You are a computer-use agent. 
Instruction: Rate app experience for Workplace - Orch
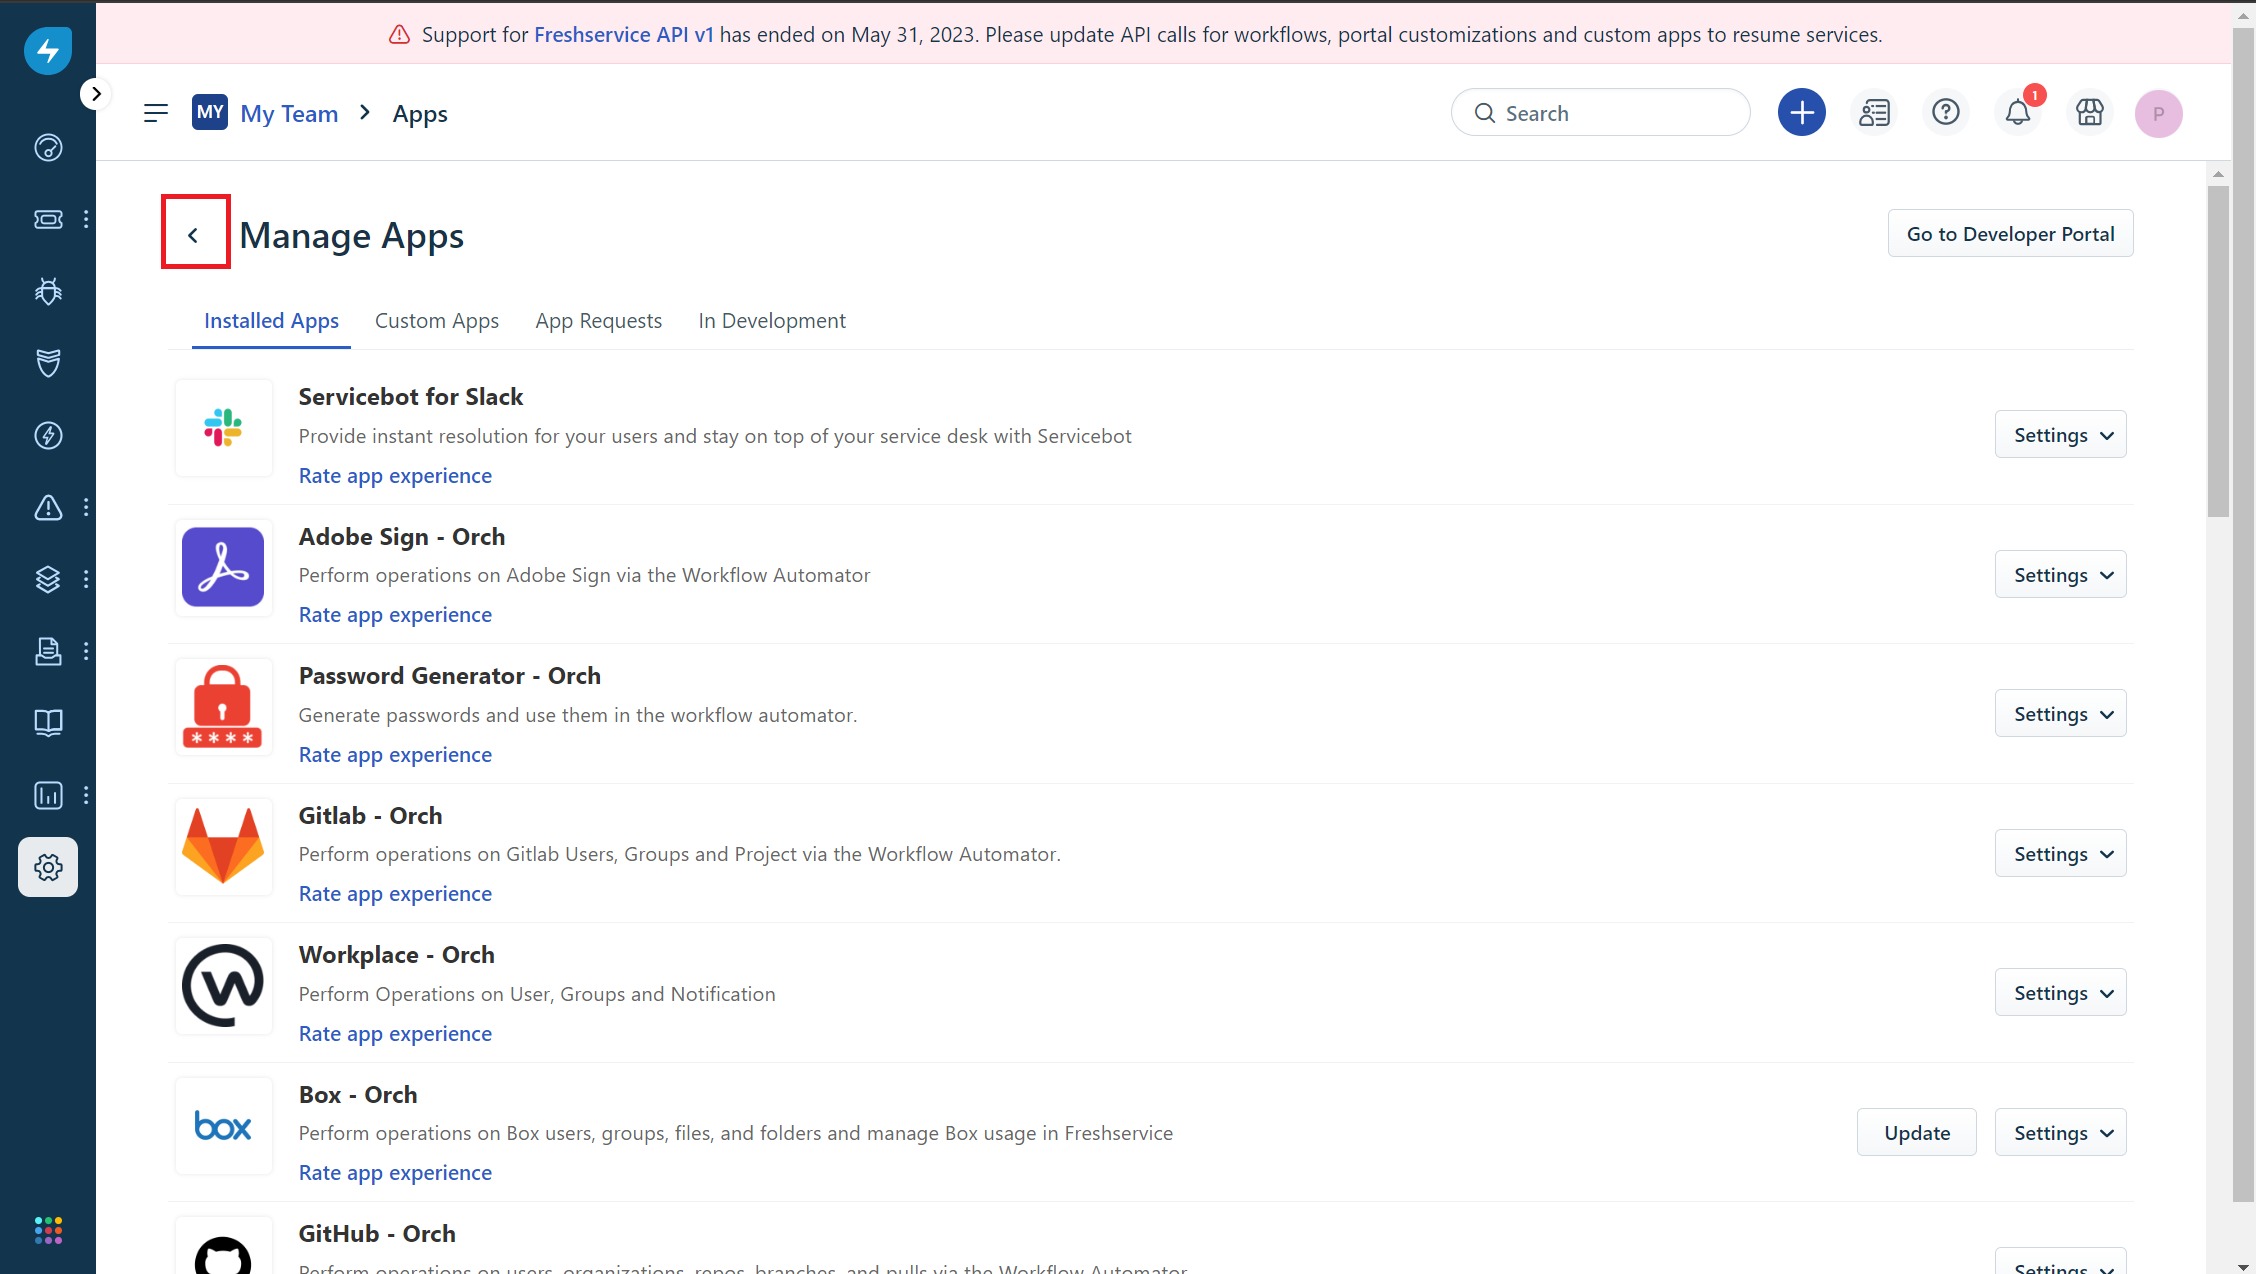click(395, 1034)
